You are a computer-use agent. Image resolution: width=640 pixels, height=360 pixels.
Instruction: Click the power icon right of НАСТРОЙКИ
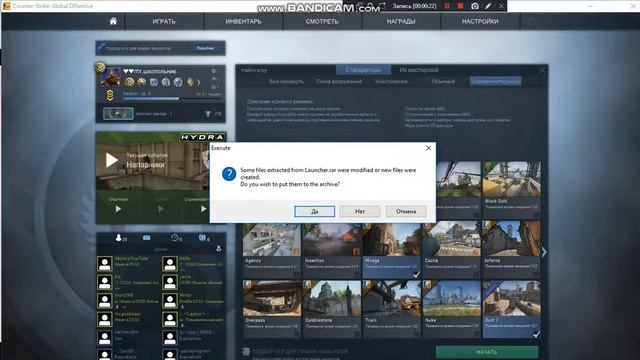(531, 21)
